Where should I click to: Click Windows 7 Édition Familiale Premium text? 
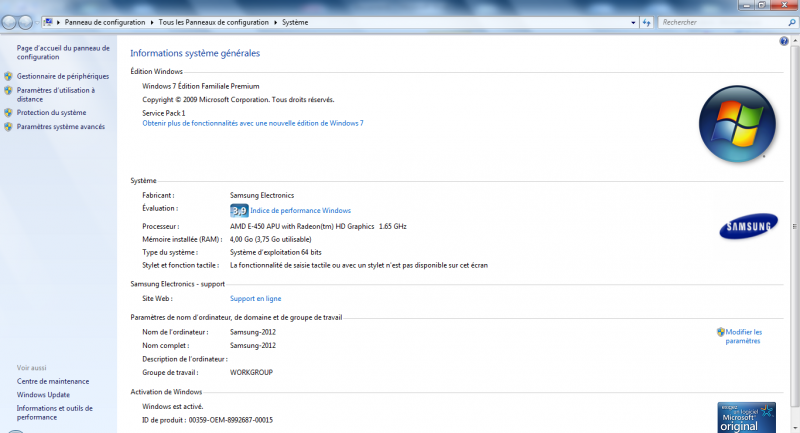(x=201, y=86)
